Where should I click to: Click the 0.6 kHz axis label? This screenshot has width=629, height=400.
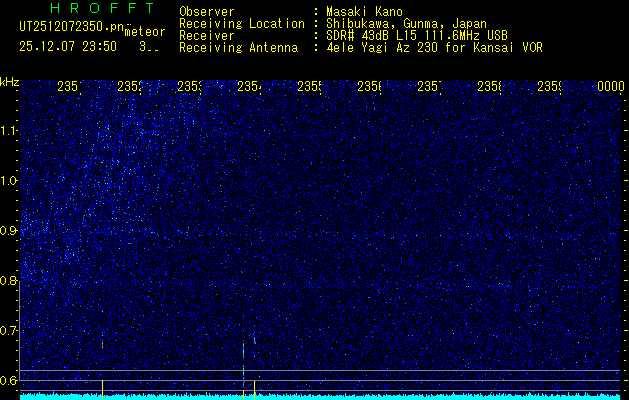point(8,380)
